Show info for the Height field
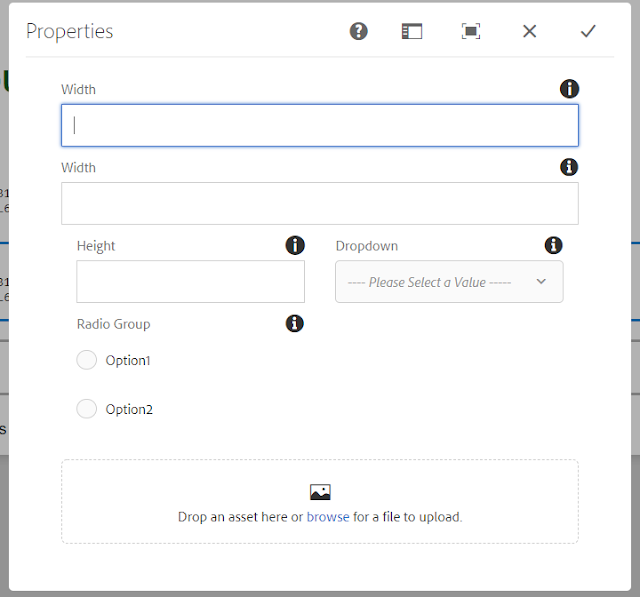 click(x=294, y=245)
